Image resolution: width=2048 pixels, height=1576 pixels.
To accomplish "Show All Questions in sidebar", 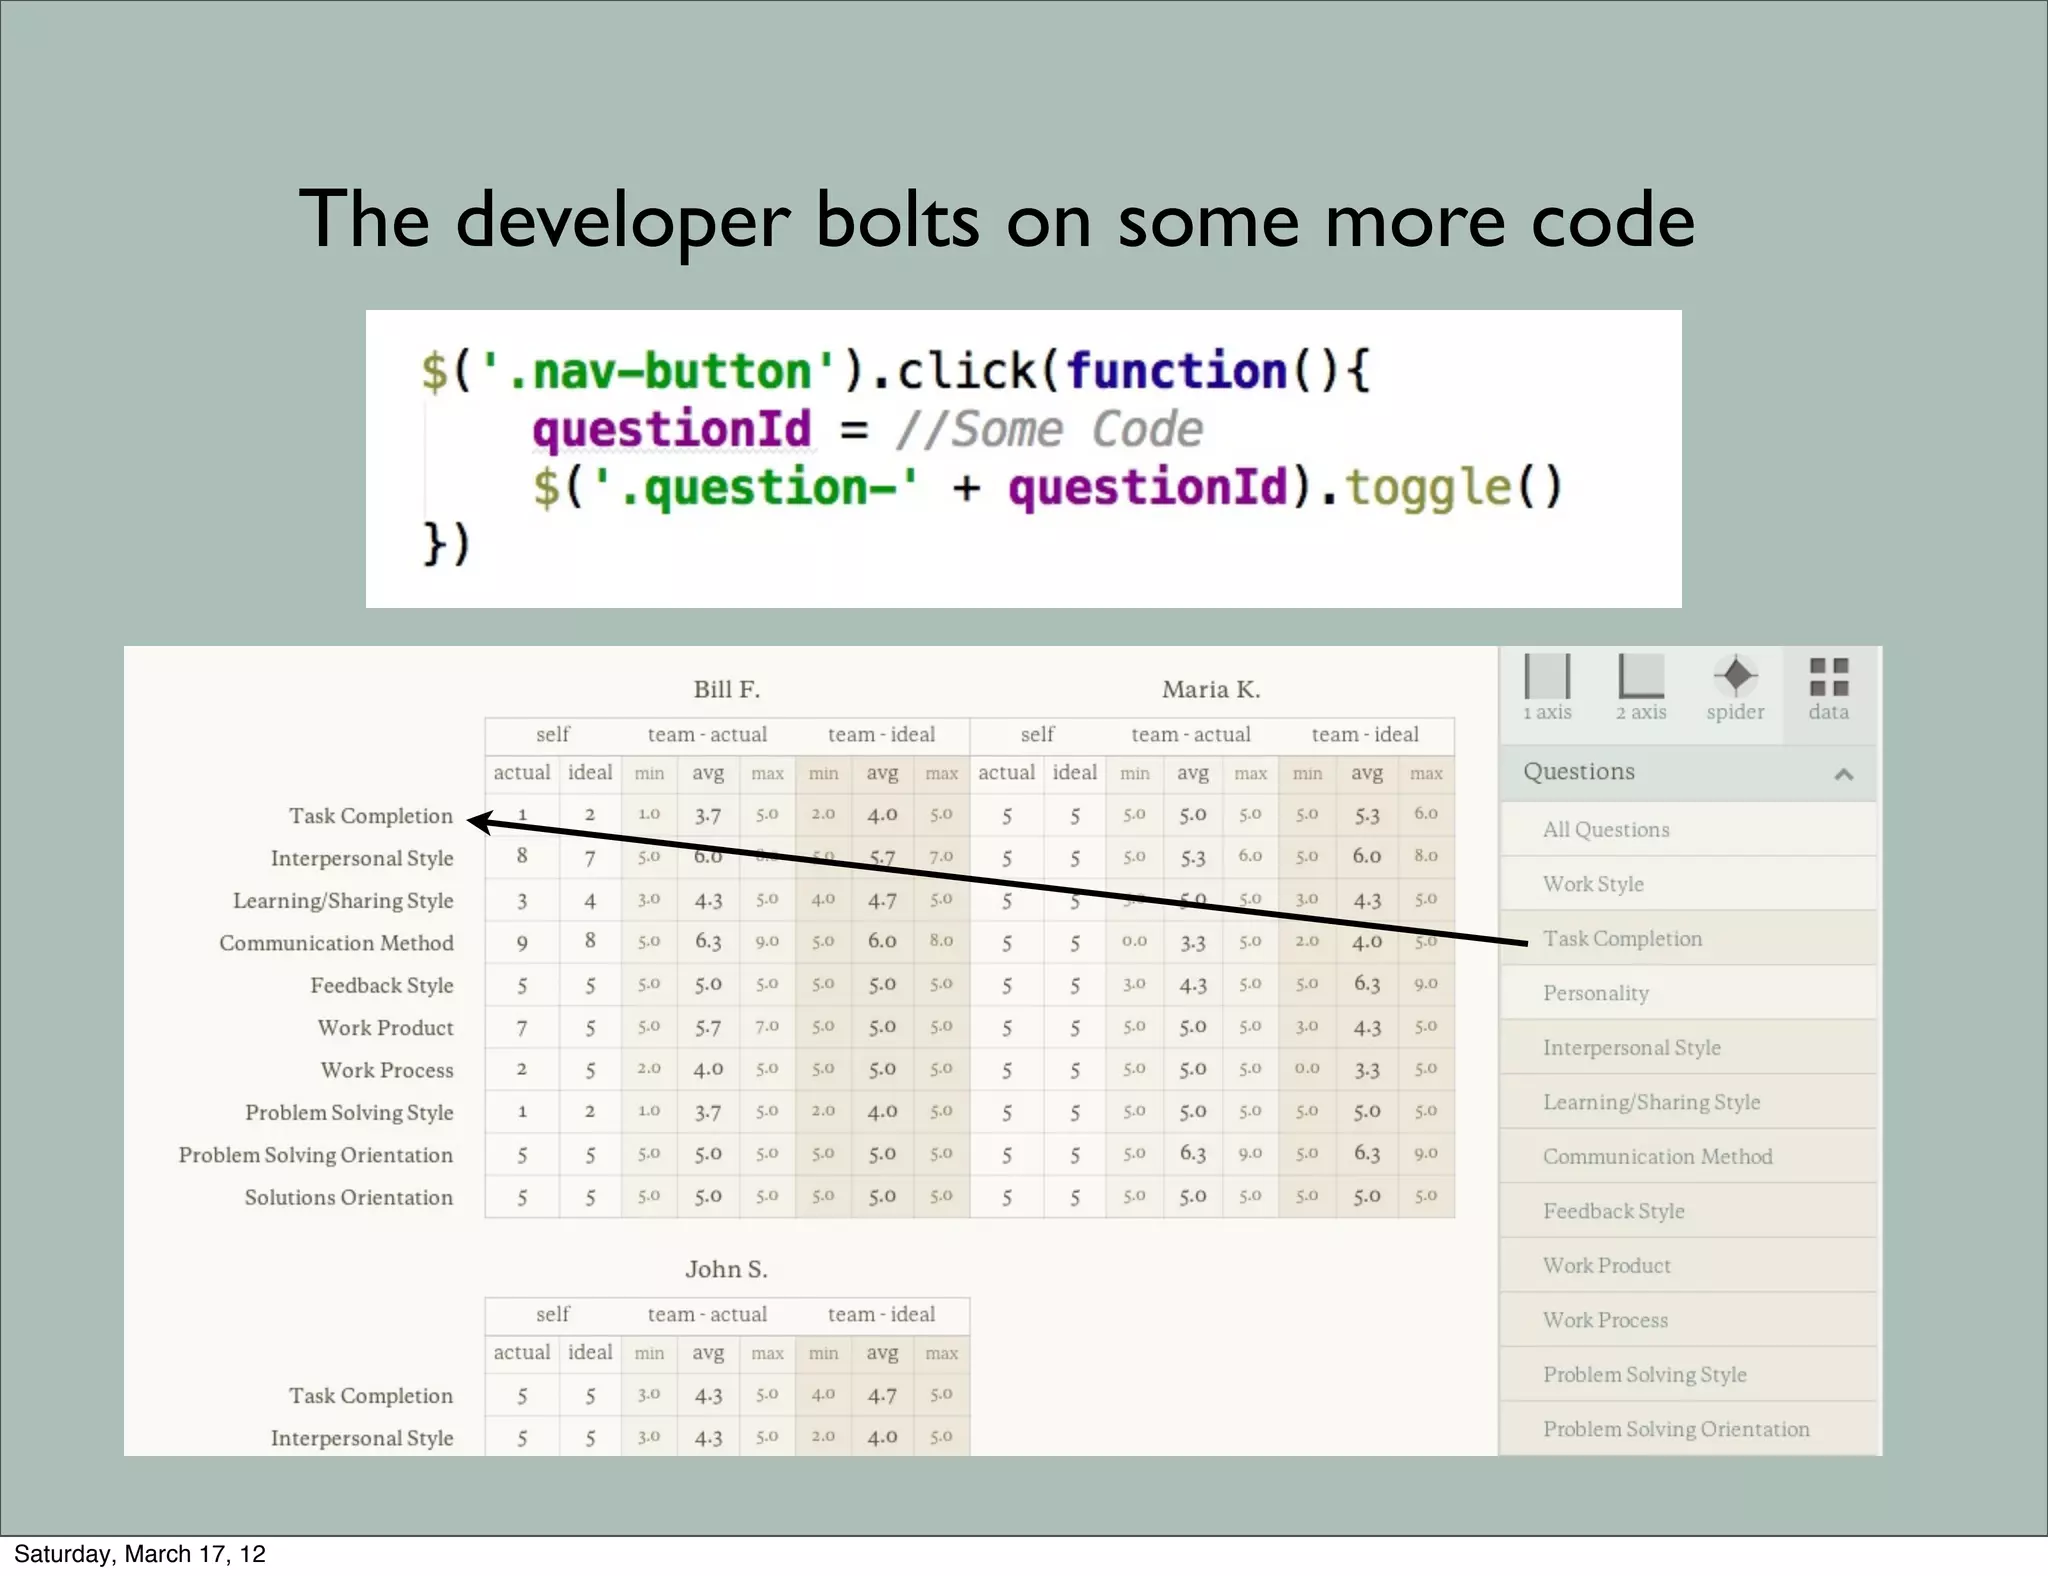I will coord(1688,829).
